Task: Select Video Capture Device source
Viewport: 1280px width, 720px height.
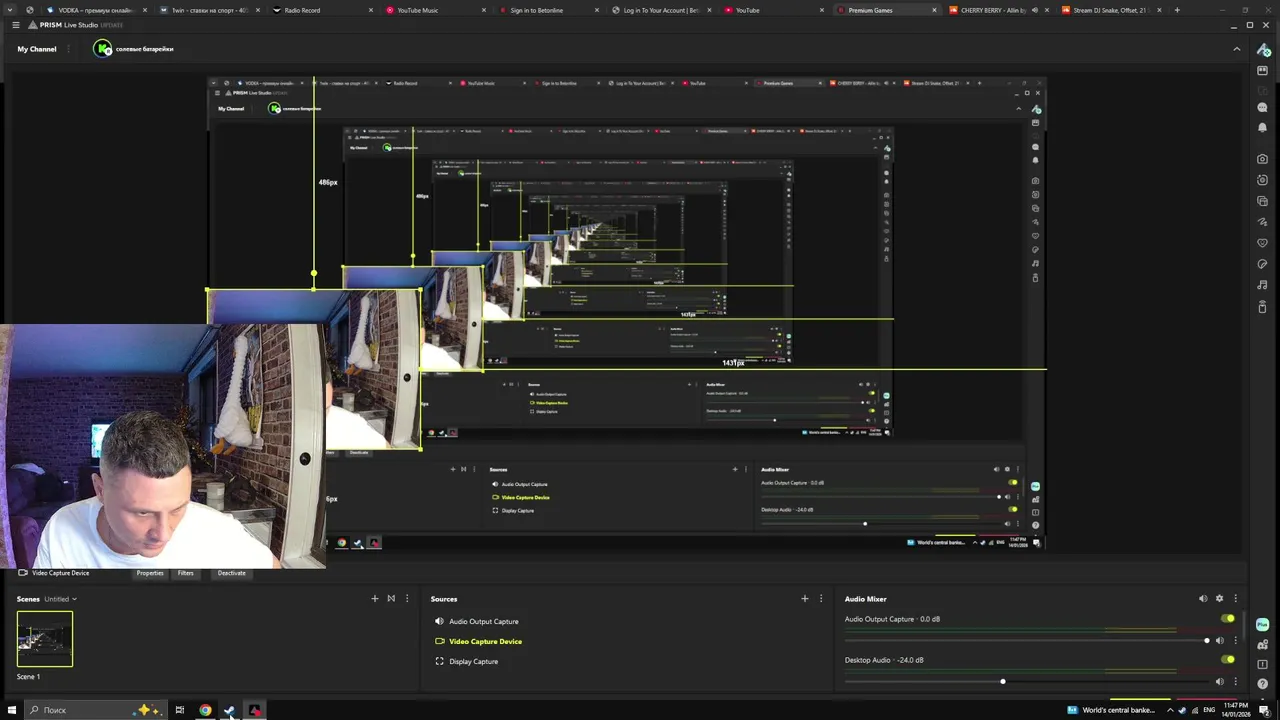Action: tap(485, 641)
